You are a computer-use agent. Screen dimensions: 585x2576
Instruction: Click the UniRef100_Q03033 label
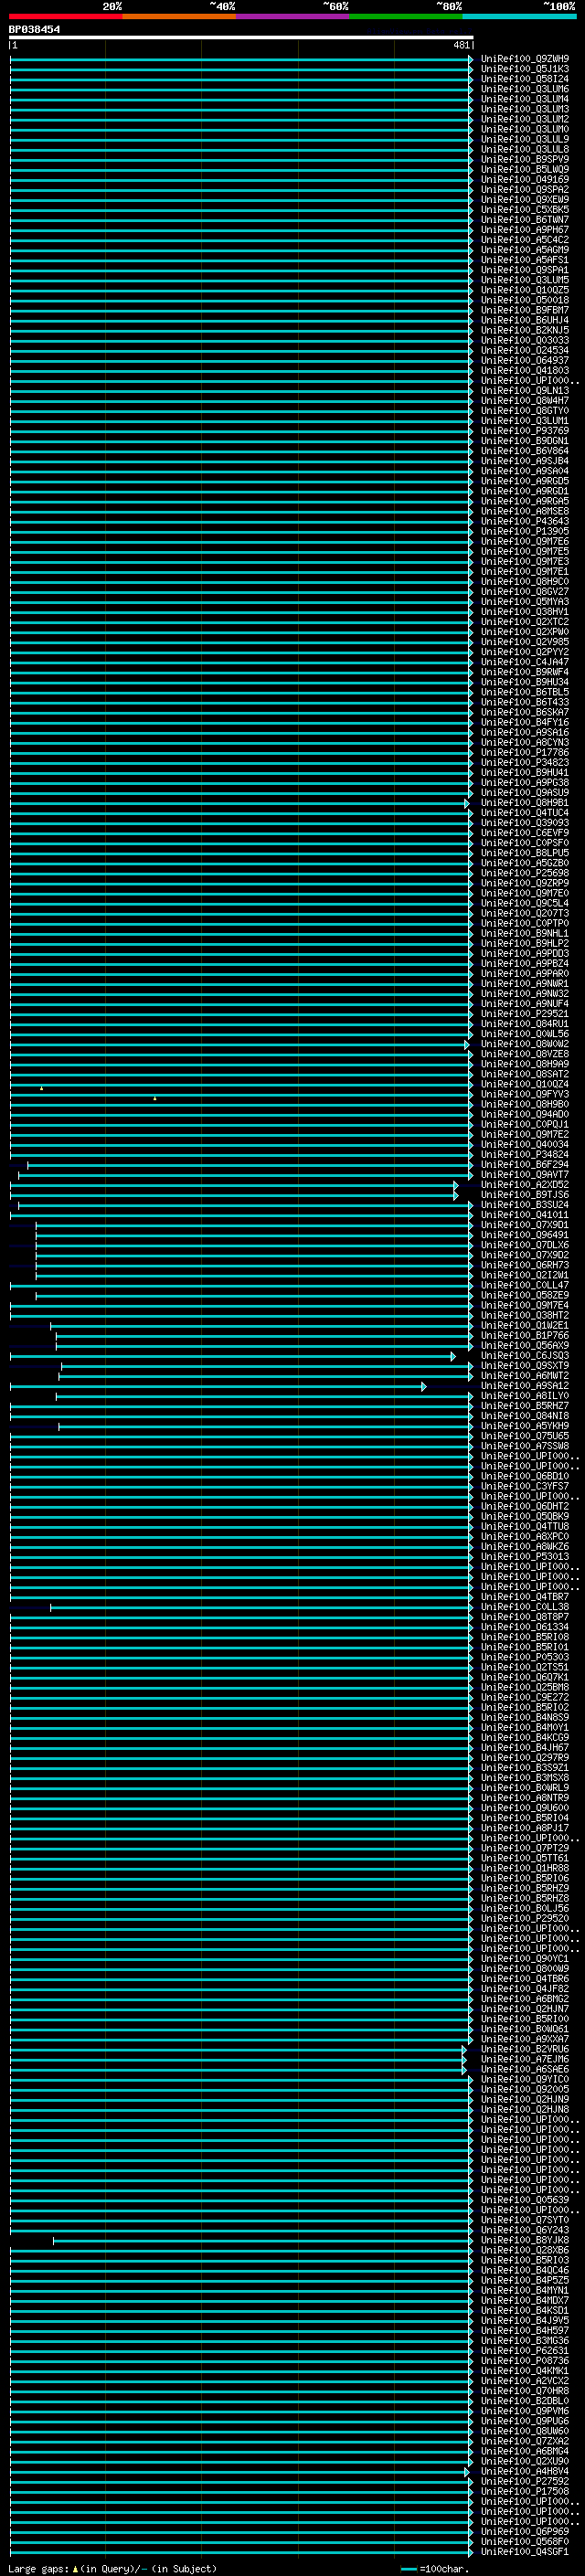click(x=525, y=340)
